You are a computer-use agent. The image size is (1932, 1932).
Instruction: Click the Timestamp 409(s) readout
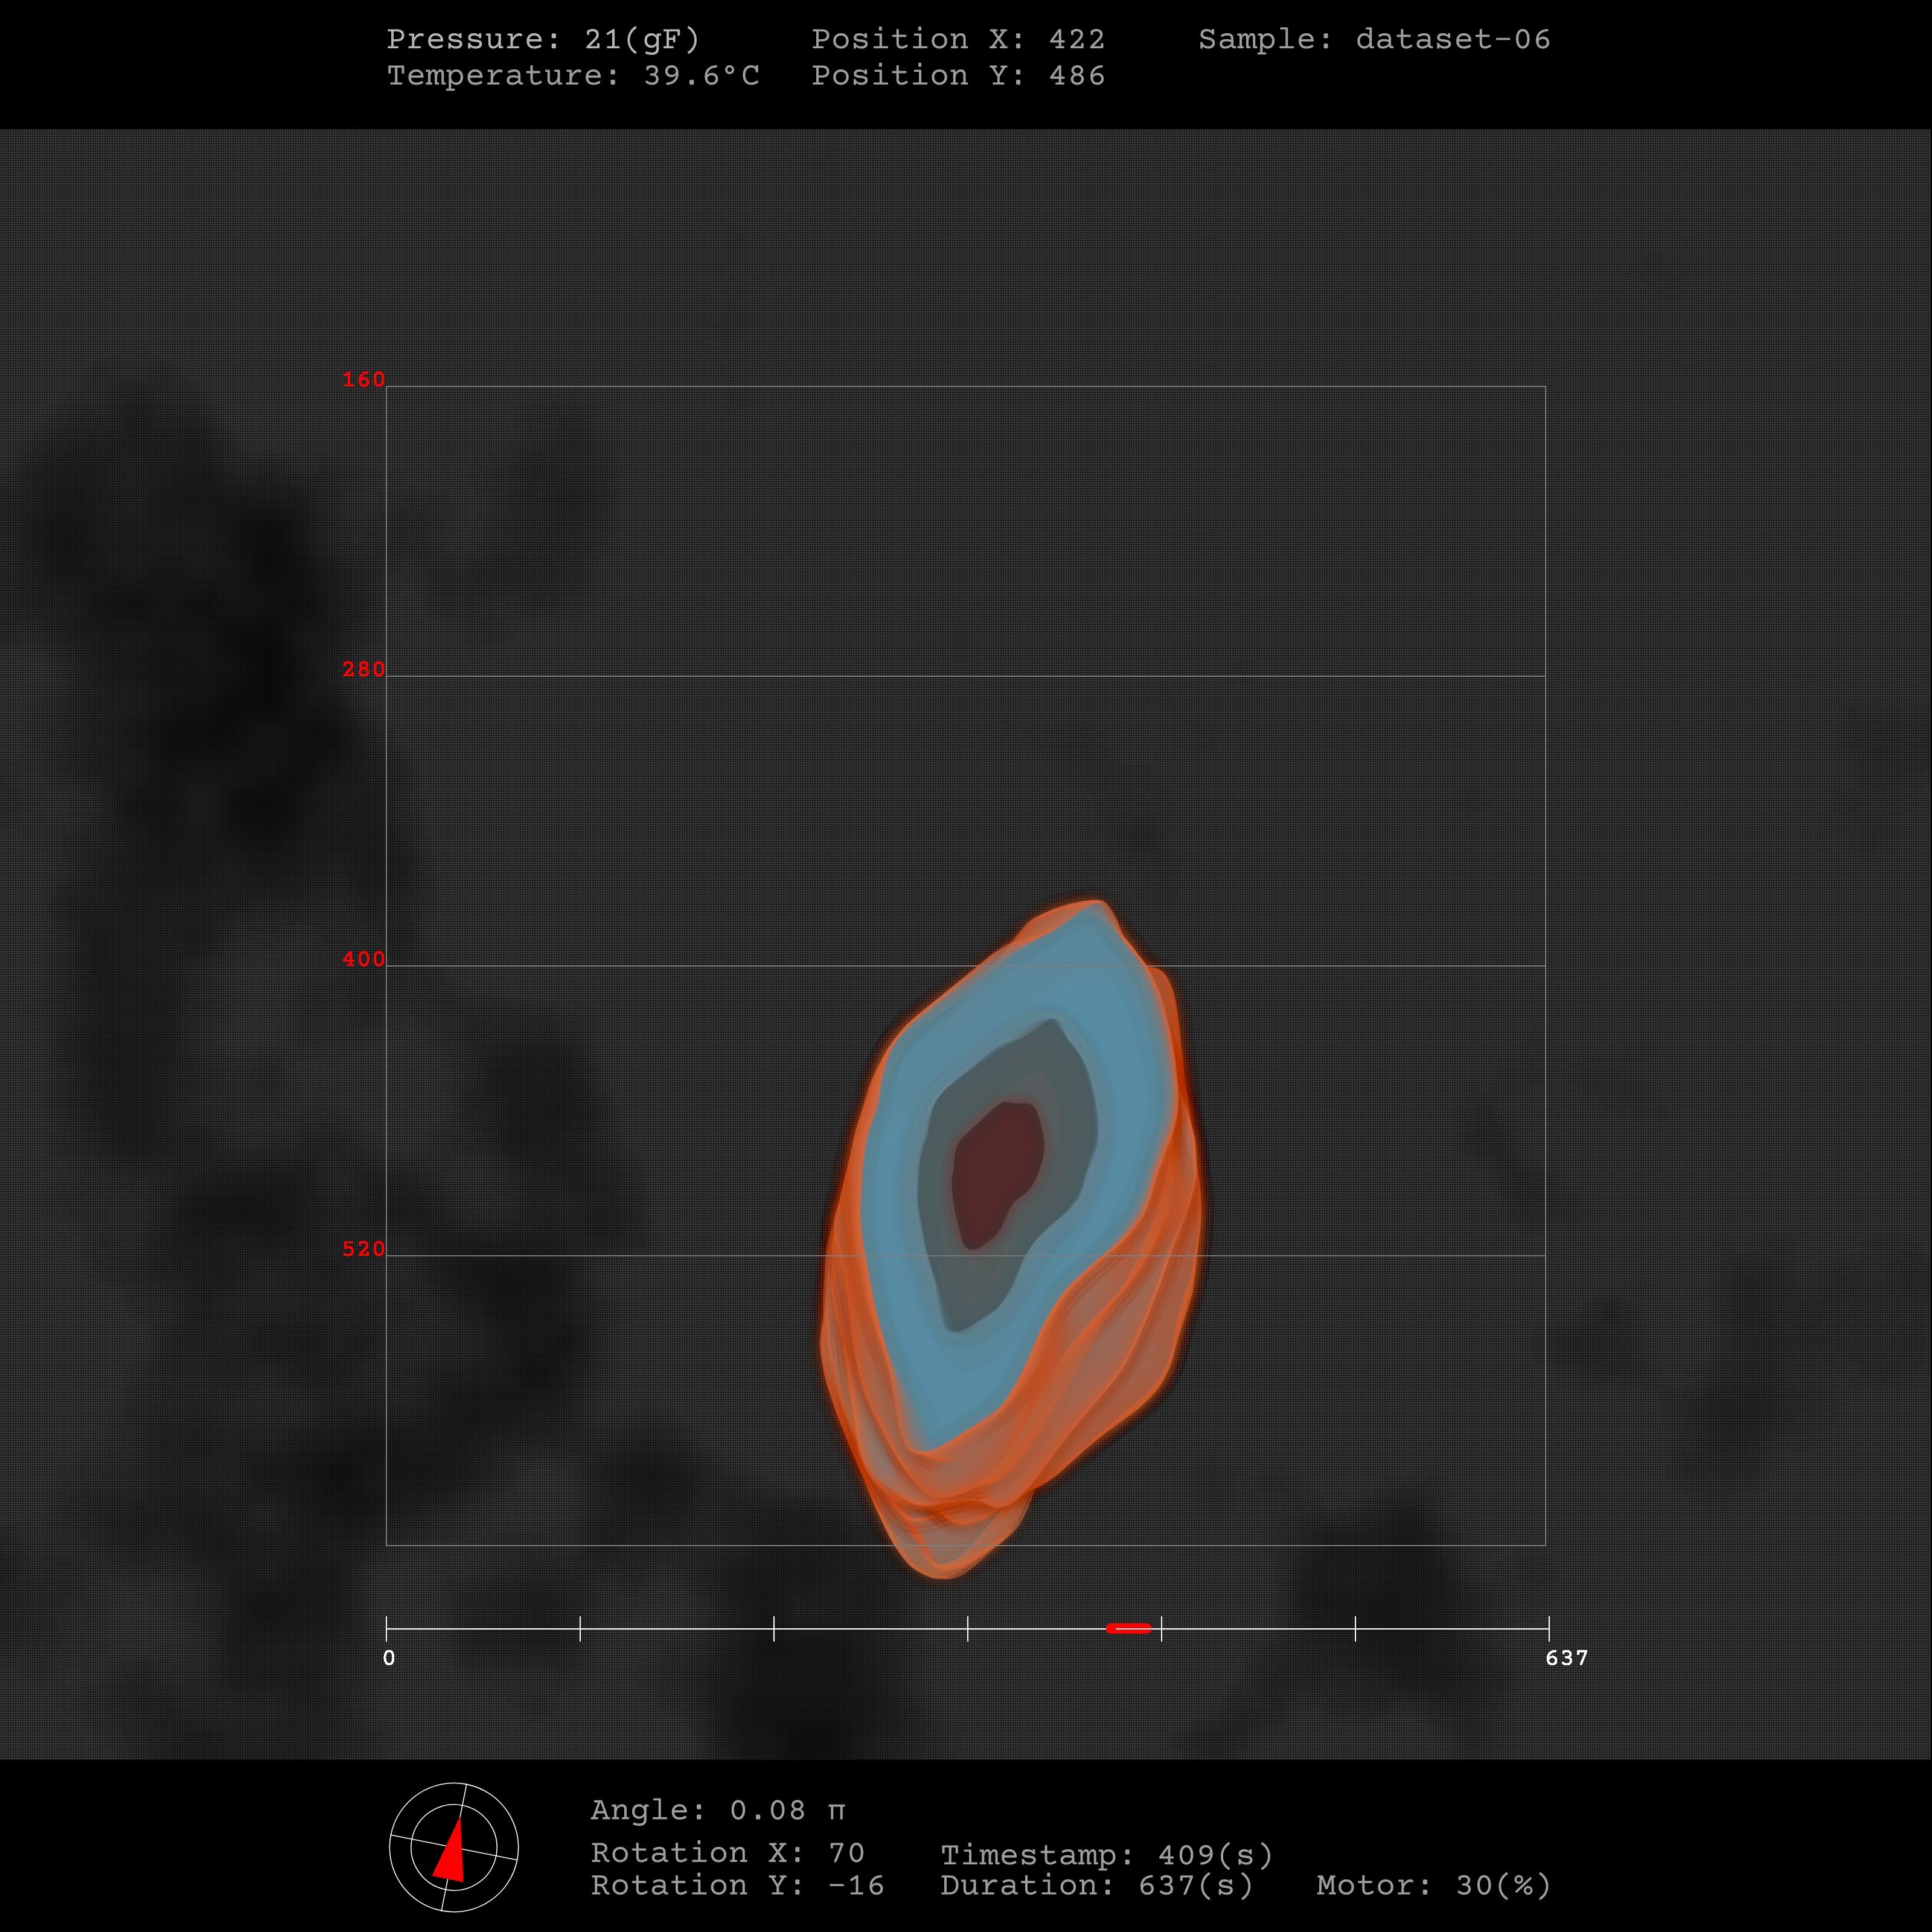[1106, 1855]
